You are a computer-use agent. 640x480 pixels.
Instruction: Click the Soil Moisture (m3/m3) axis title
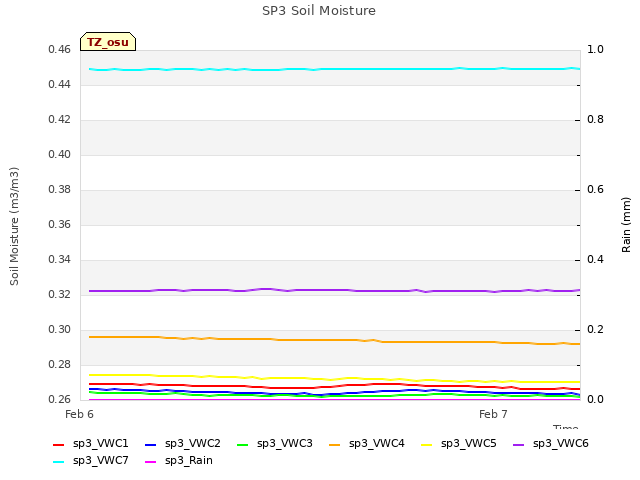pyautogui.click(x=14, y=226)
